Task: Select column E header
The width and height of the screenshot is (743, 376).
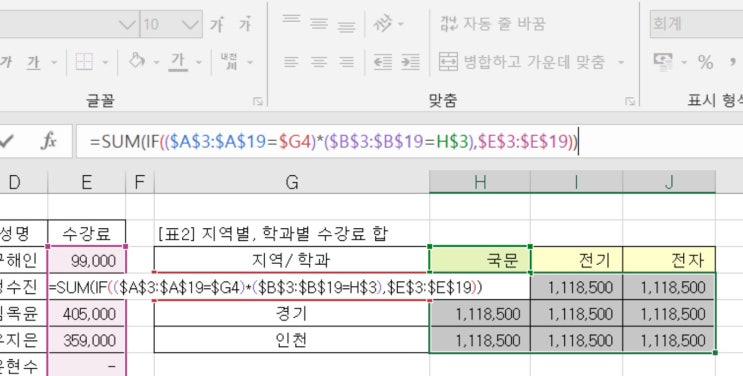Action: 87,182
